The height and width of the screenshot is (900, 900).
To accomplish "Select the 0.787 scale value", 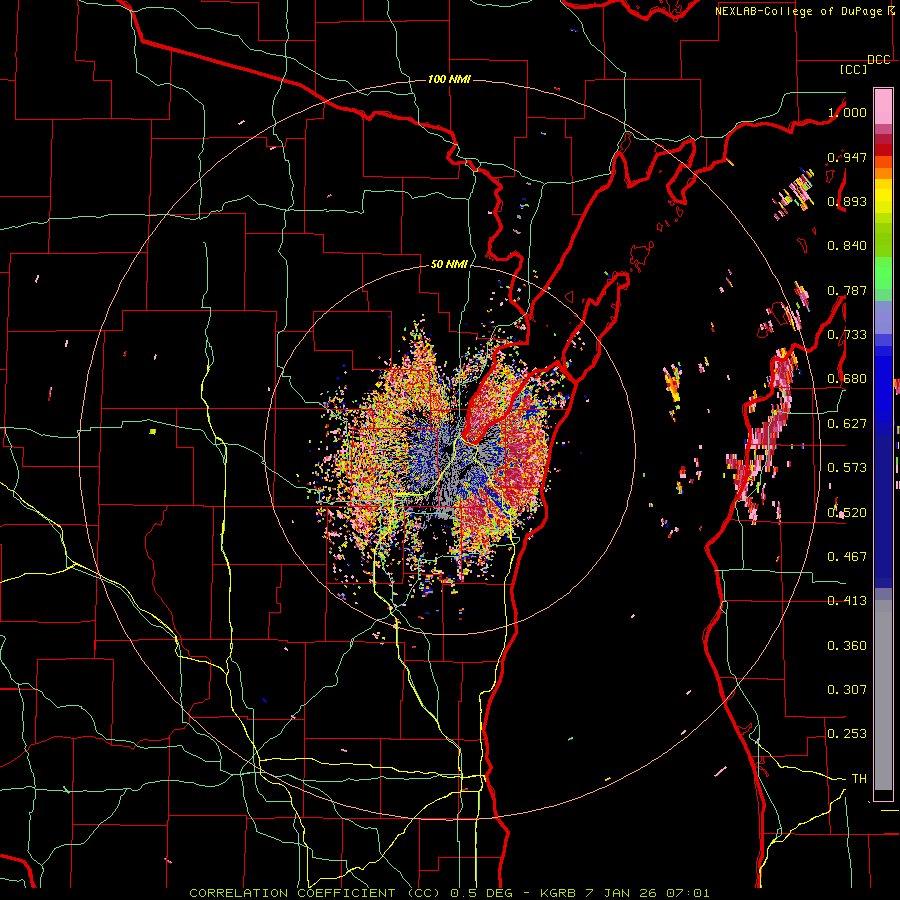I will (x=847, y=290).
